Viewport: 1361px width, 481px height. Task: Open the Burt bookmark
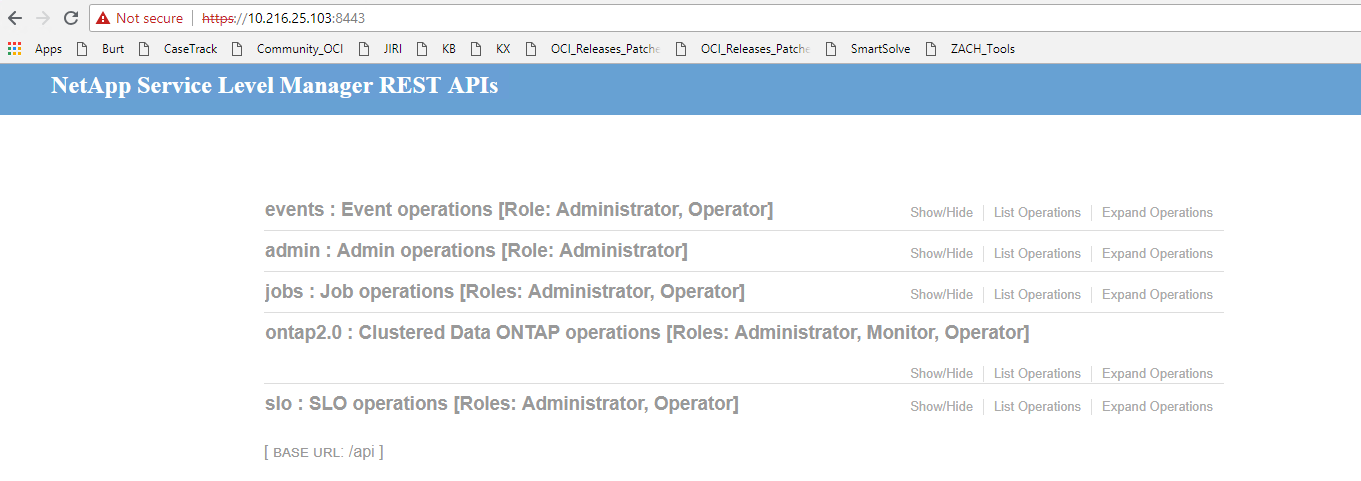tap(103, 48)
